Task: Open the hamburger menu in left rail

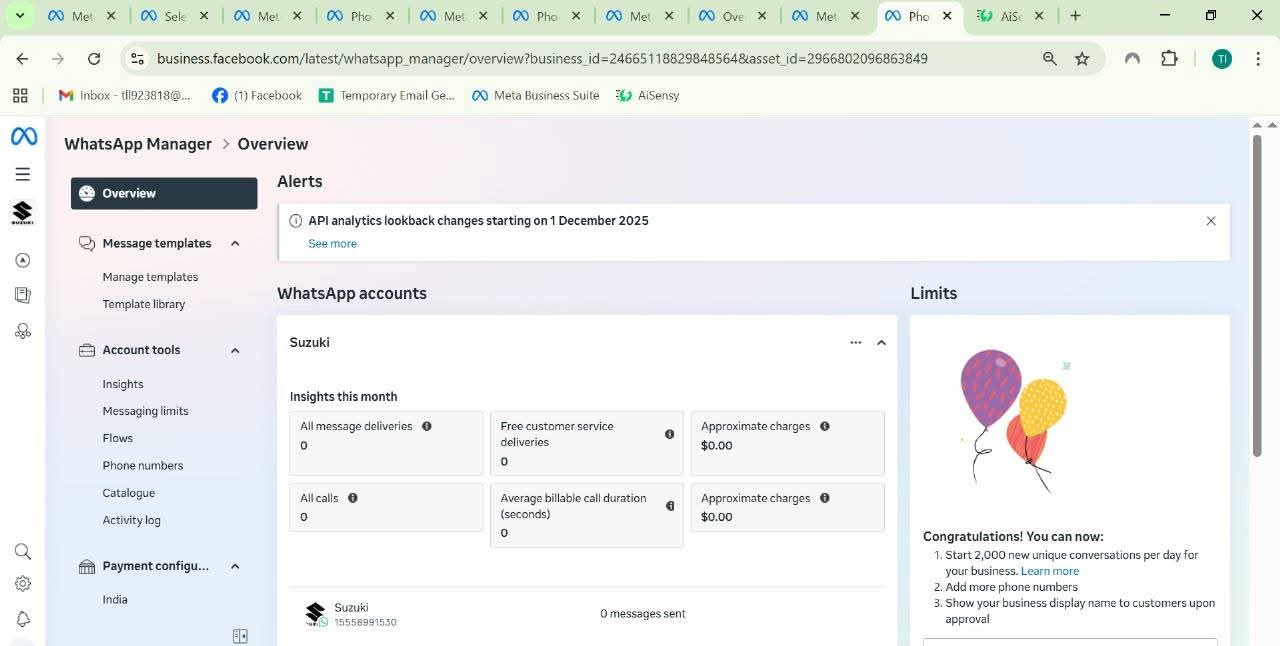Action: (22, 174)
